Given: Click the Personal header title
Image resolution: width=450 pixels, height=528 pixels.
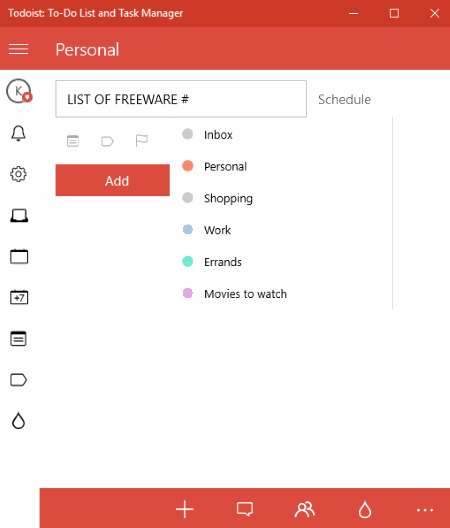Looking at the screenshot, I should coord(87,50).
